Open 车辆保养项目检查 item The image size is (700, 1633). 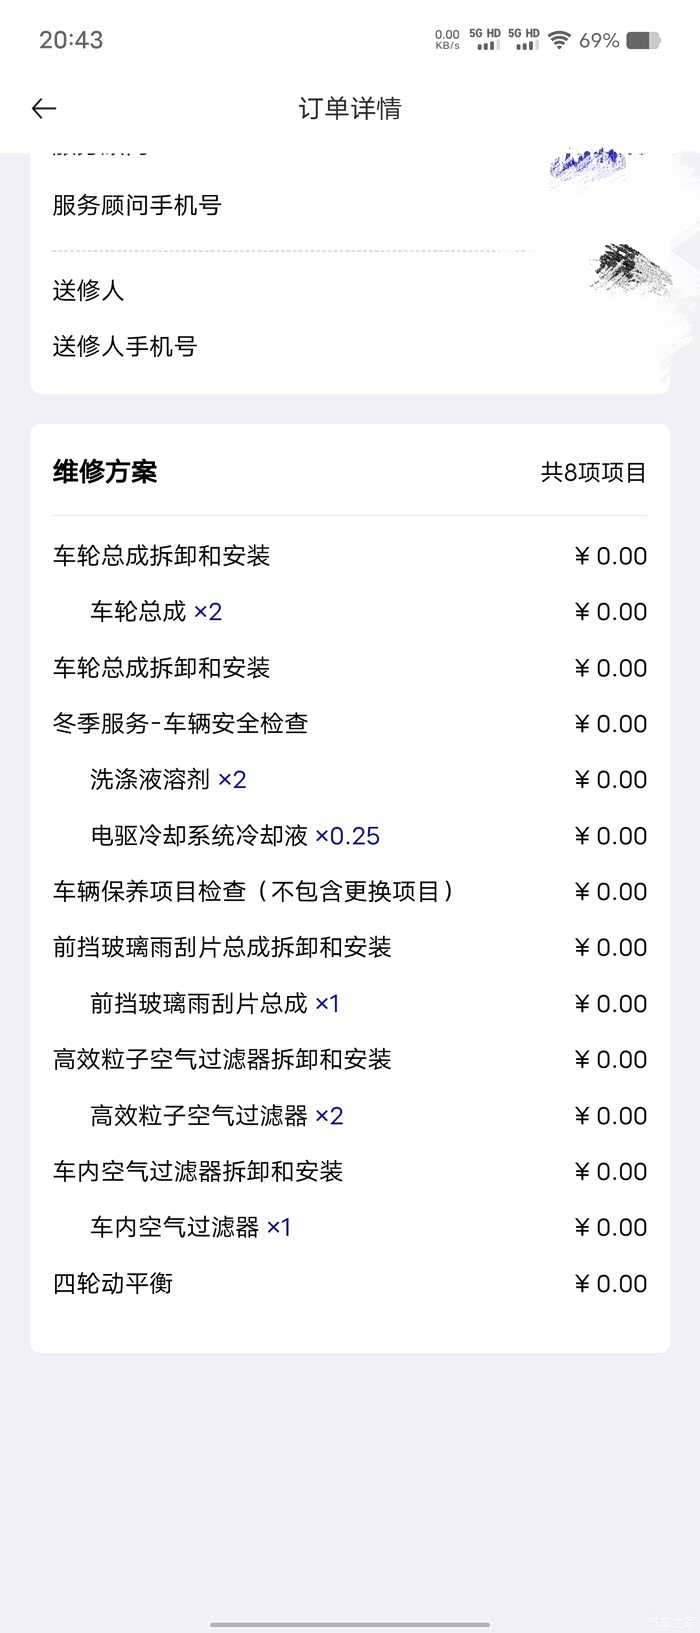click(x=254, y=892)
